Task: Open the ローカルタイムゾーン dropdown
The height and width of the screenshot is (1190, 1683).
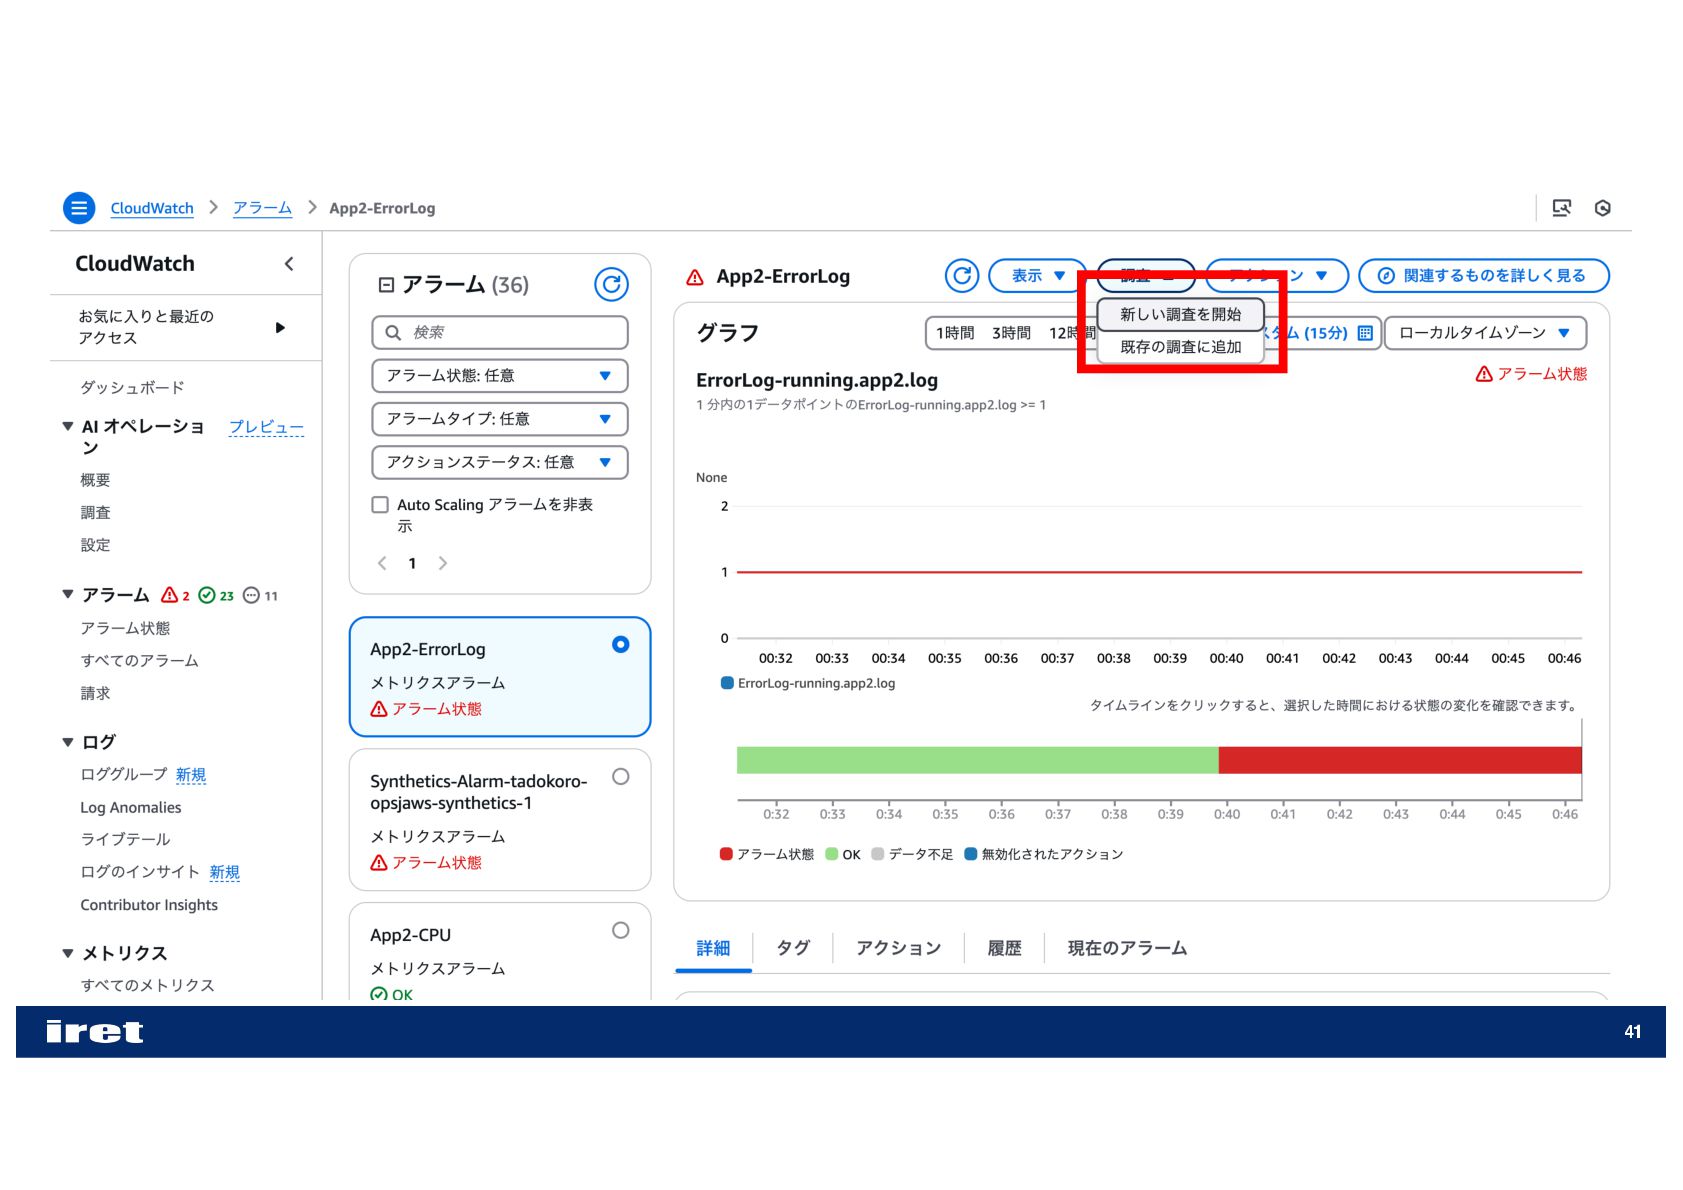Action: click(1485, 333)
